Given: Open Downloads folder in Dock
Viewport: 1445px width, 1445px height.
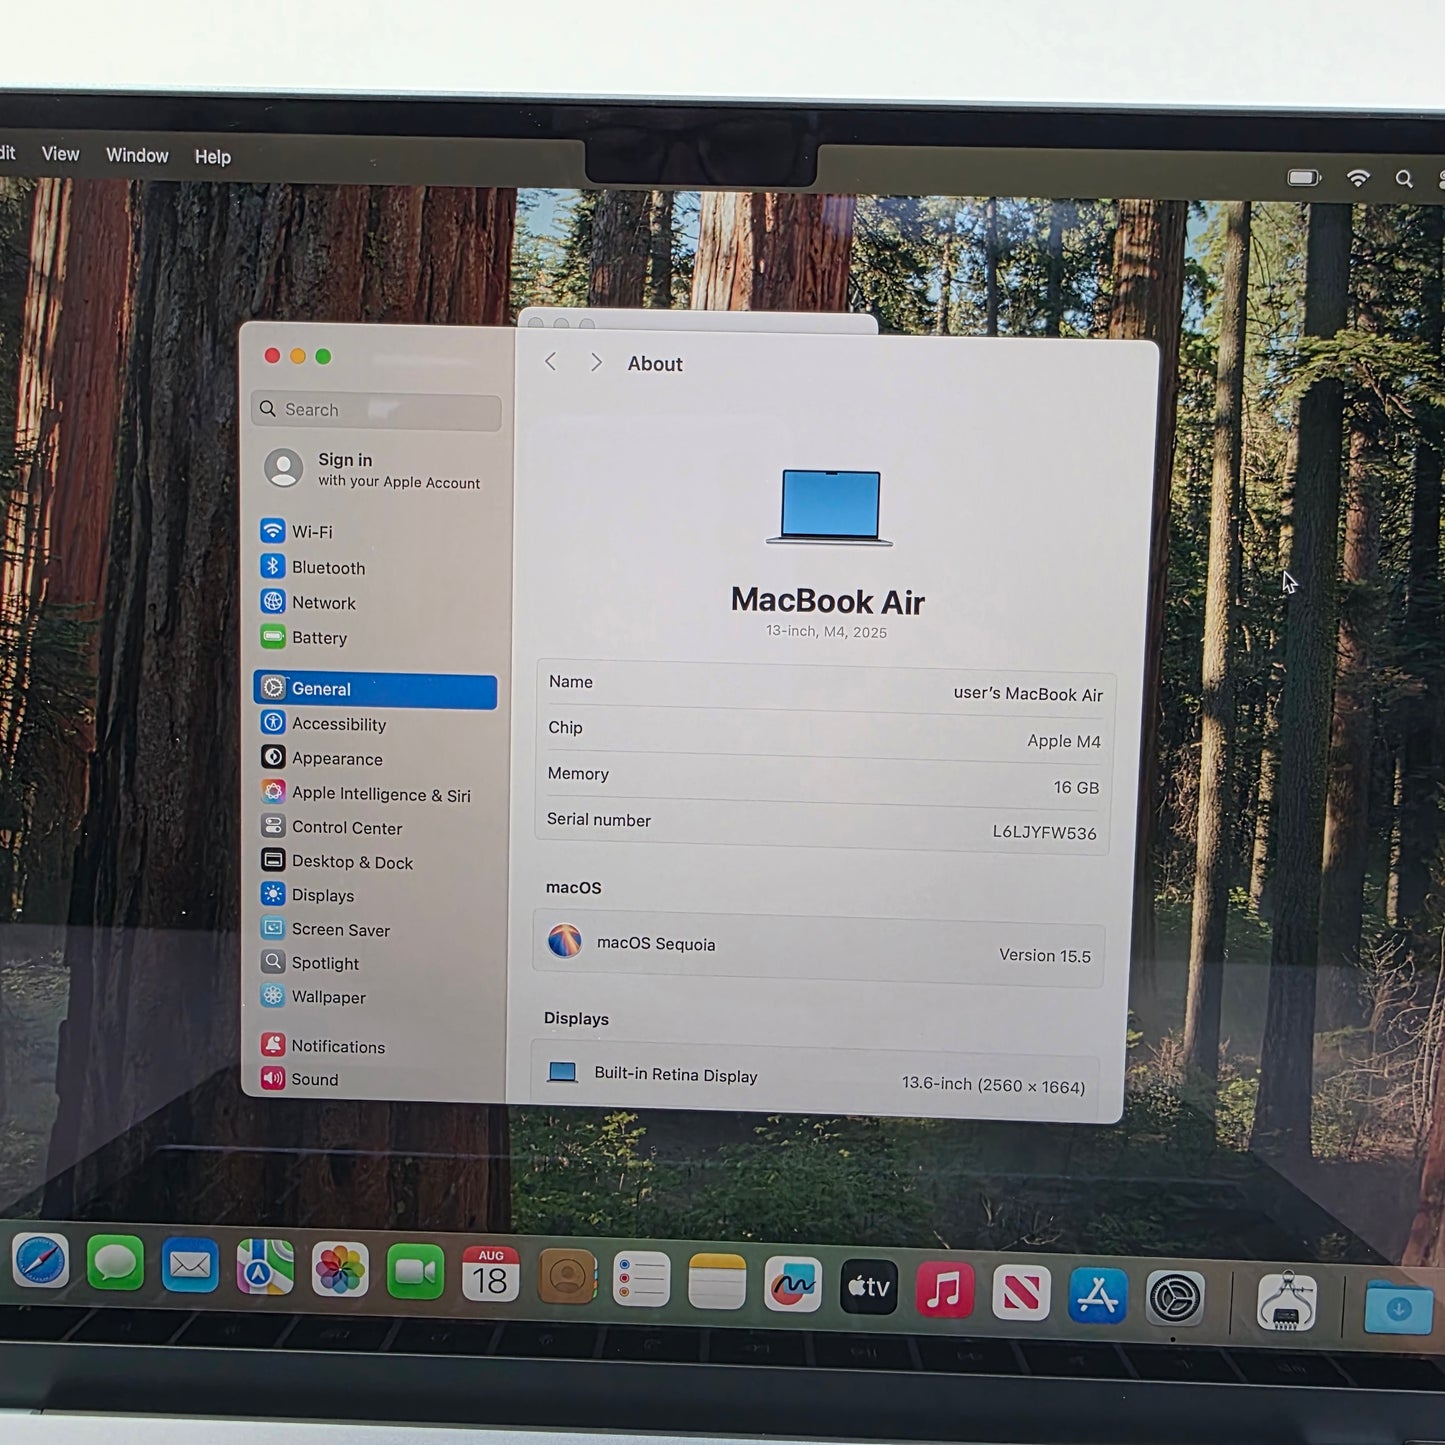Looking at the screenshot, I should click(x=1398, y=1306).
